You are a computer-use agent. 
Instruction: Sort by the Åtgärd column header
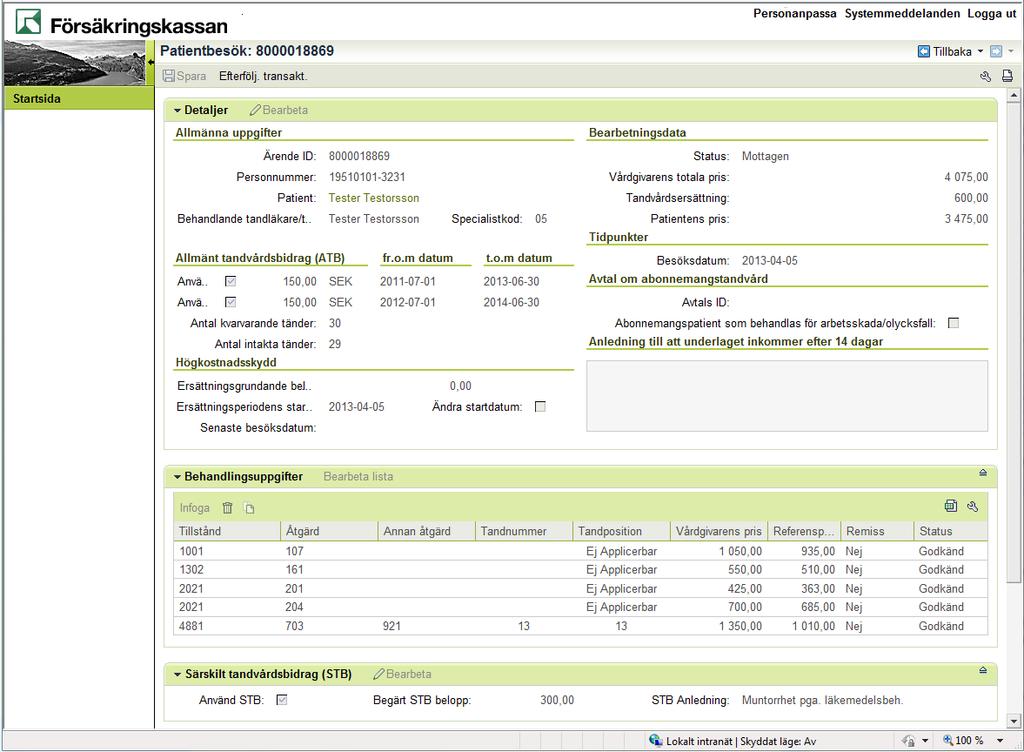(329, 531)
